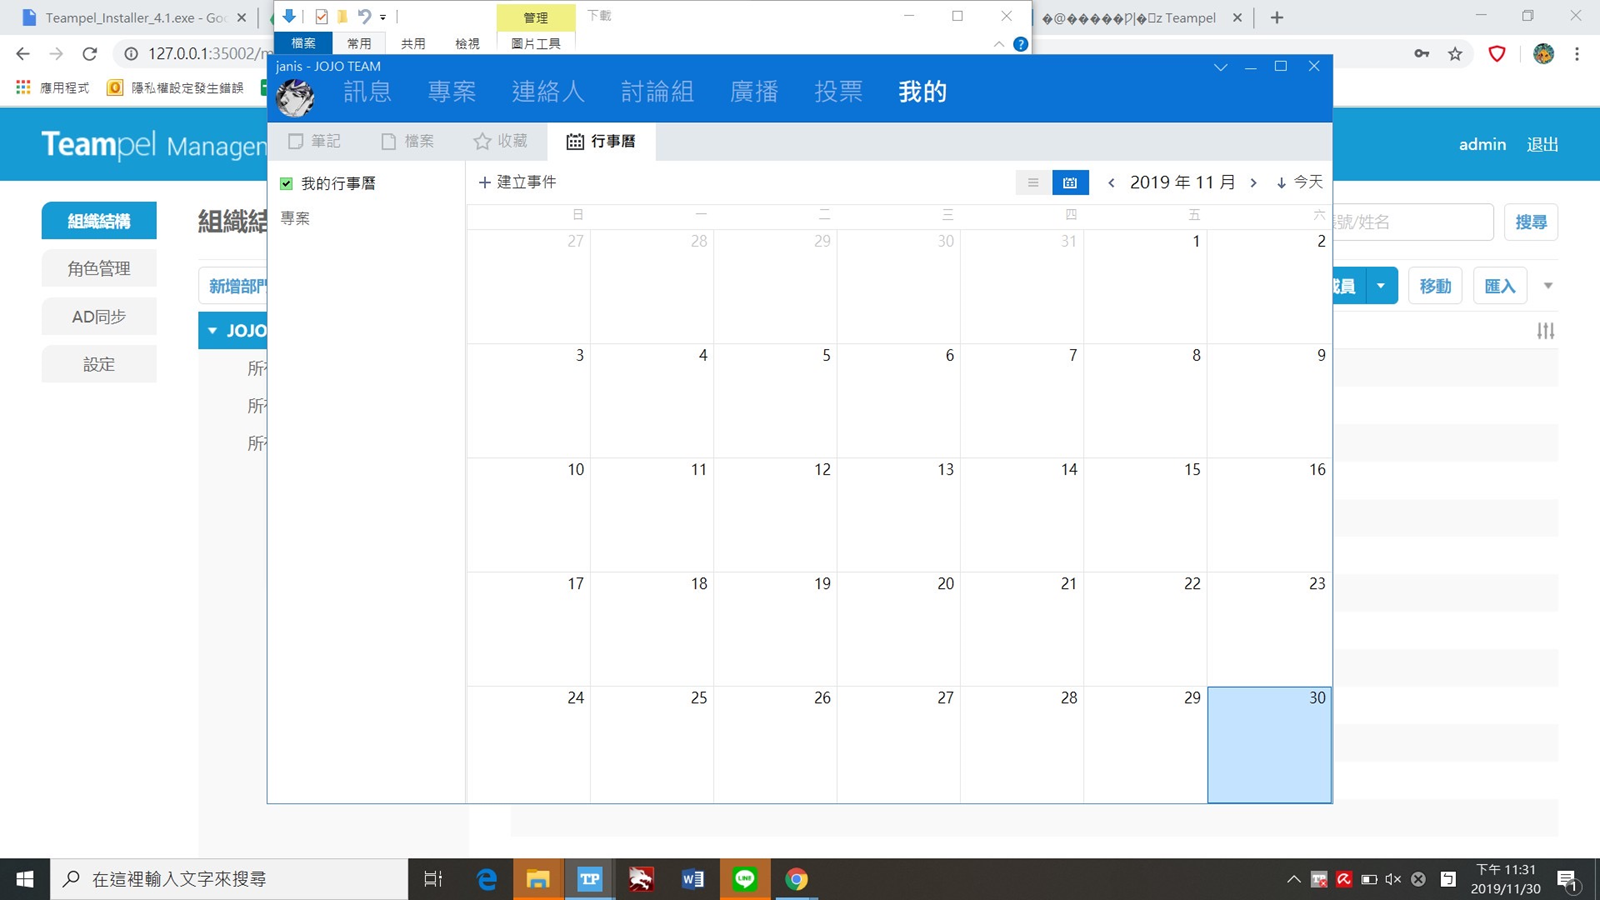The width and height of the screenshot is (1600, 900).
Task: Switch calendar to list view icon
Action: coord(1033,183)
